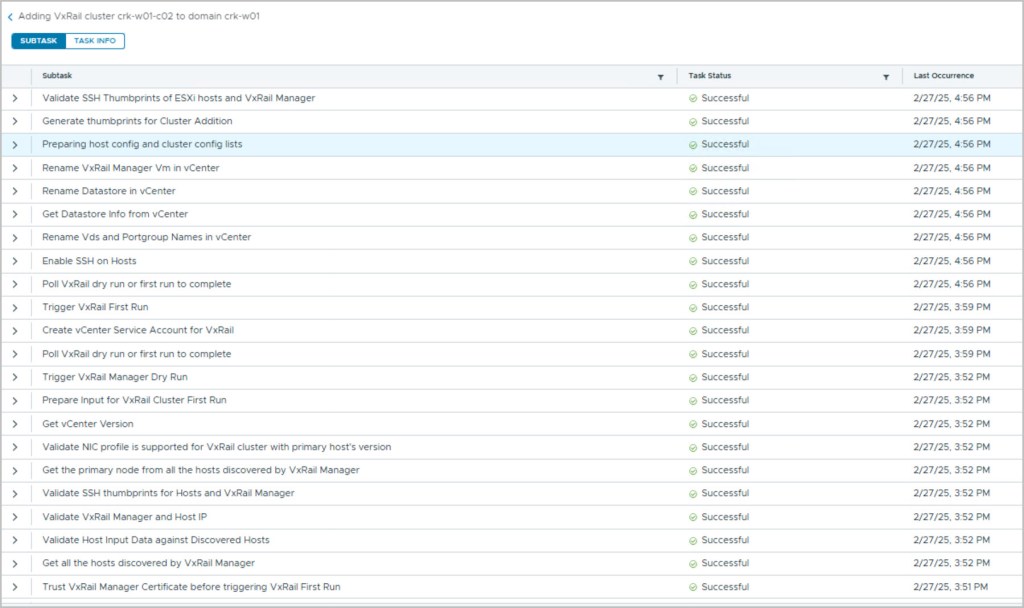This screenshot has width=1024, height=608.
Task: Click success icon for Trigger VxRail First Run
Action: coord(693,307)
